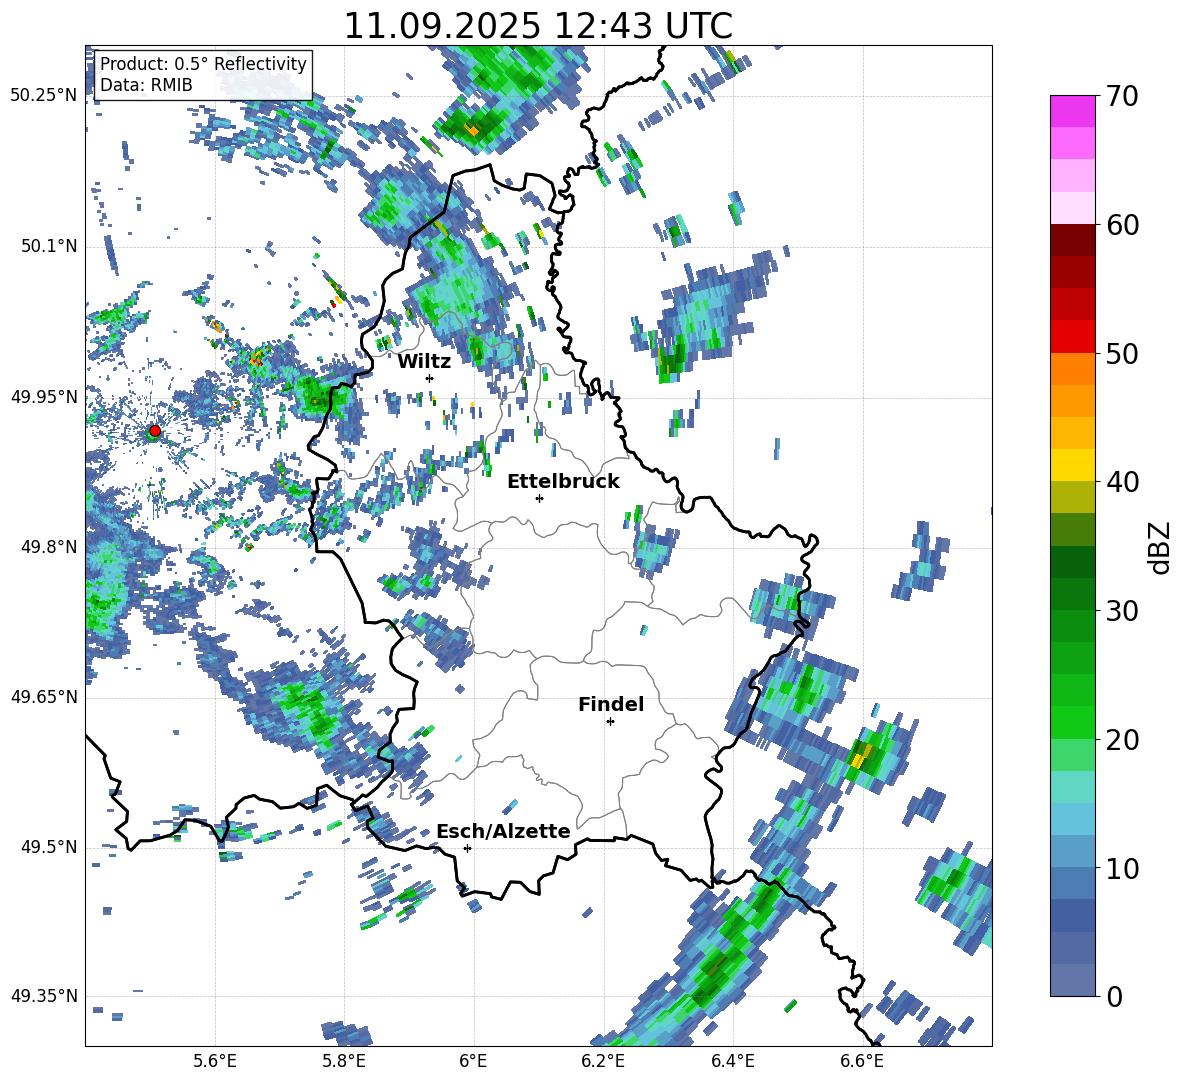
Task: Click the Product: 0.5° Reflectivity text
Action: (x=203, y=64)
